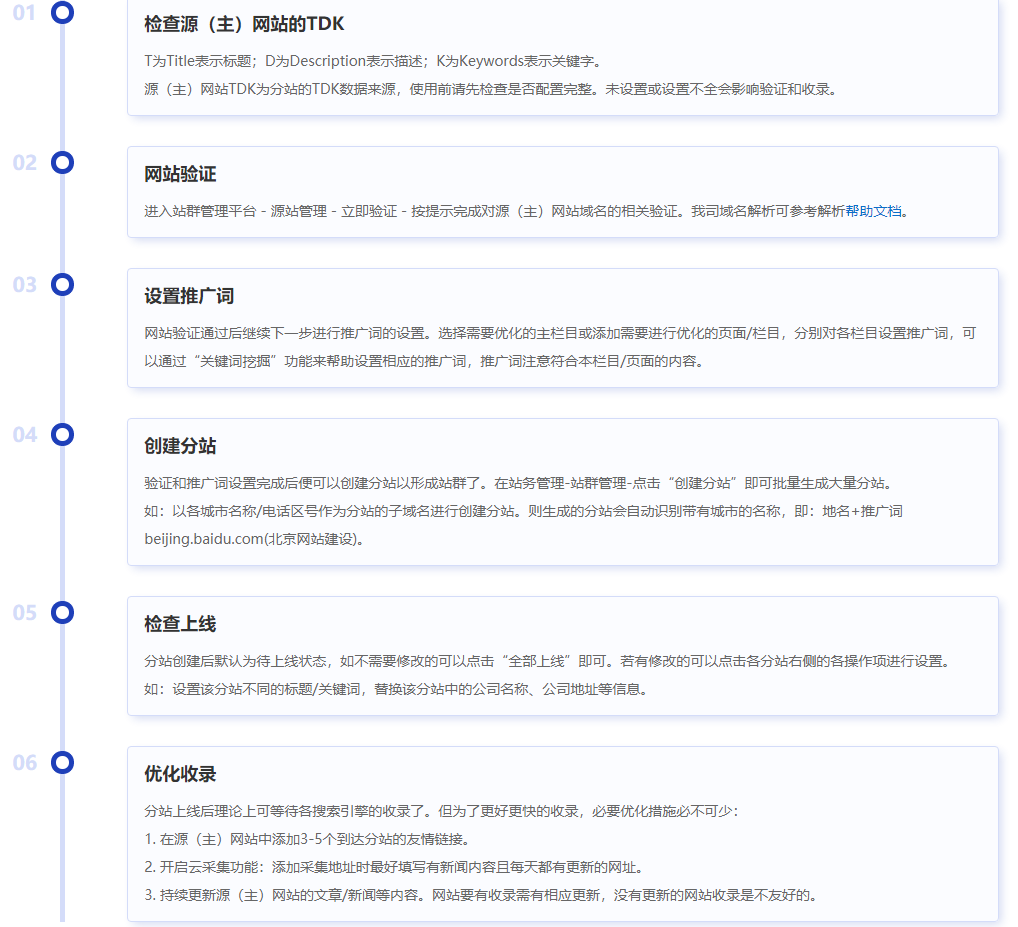The width and height of the screenshot is (1018, 927).
Task: Click the "01" step number label
Action: (25, 14)
